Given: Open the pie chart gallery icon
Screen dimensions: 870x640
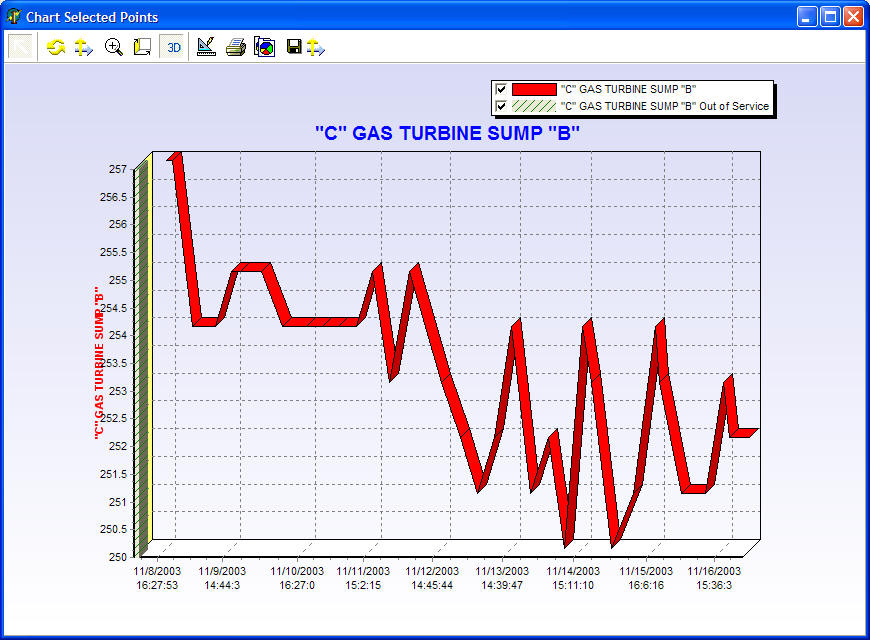Looking at the screenshot, I should [x=264, y=47].
